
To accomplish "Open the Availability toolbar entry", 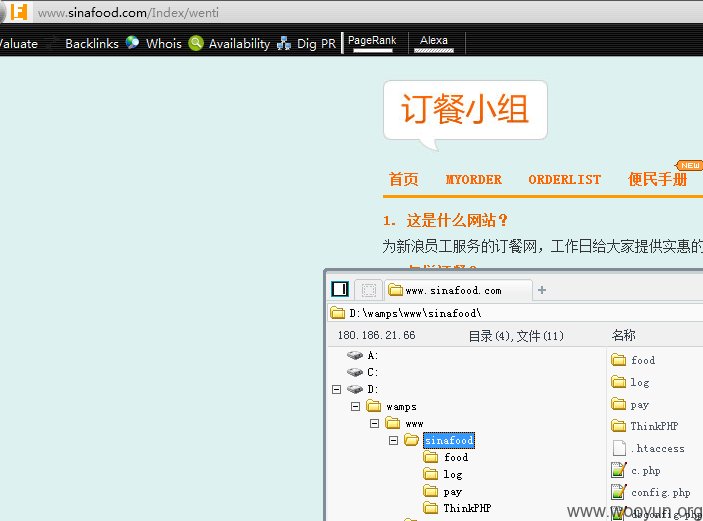I will tap(239, 43).
